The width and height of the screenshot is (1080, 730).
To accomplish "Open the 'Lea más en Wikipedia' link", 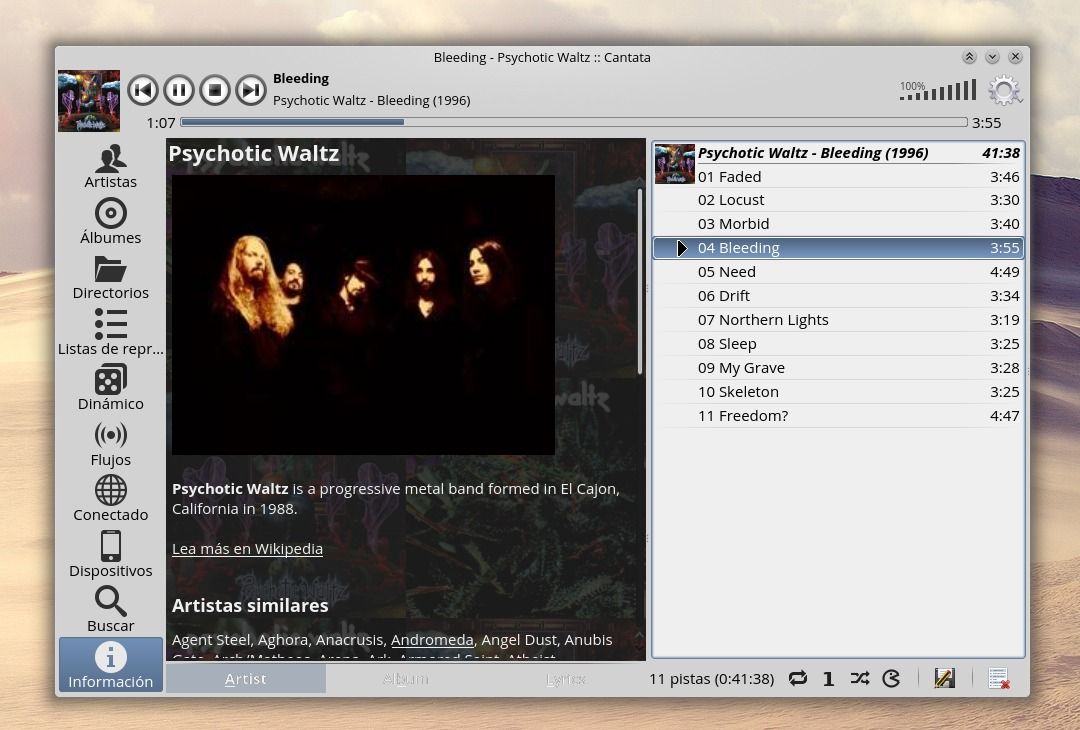I will click(x=247, y=549).
